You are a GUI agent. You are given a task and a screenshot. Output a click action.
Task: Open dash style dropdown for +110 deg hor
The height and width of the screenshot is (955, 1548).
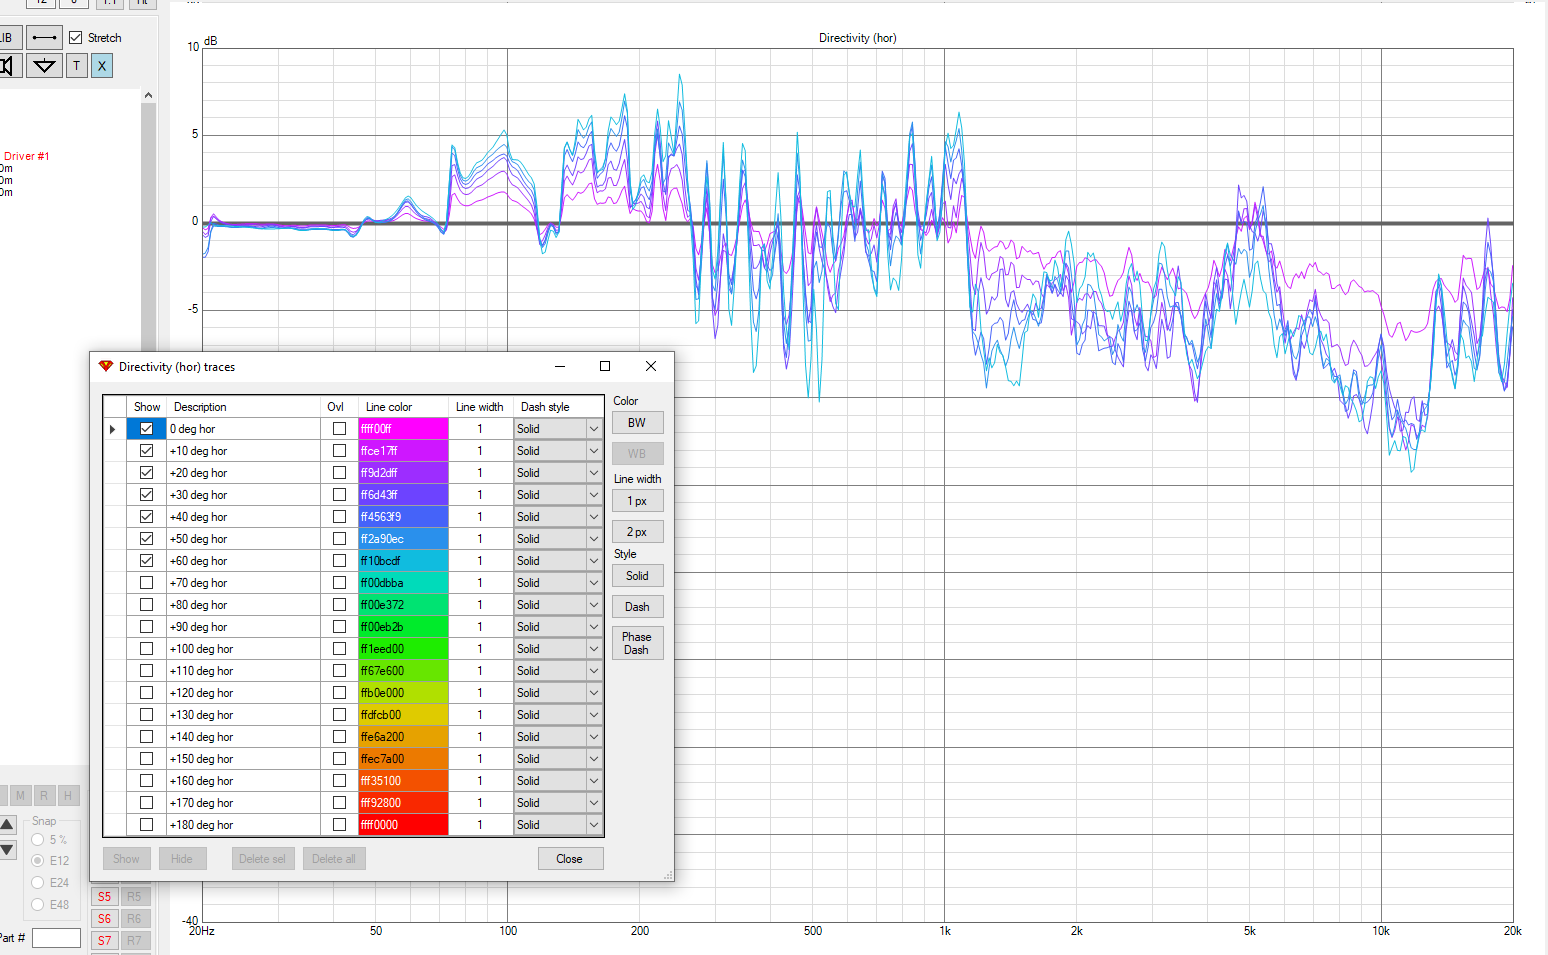[594, 671]
